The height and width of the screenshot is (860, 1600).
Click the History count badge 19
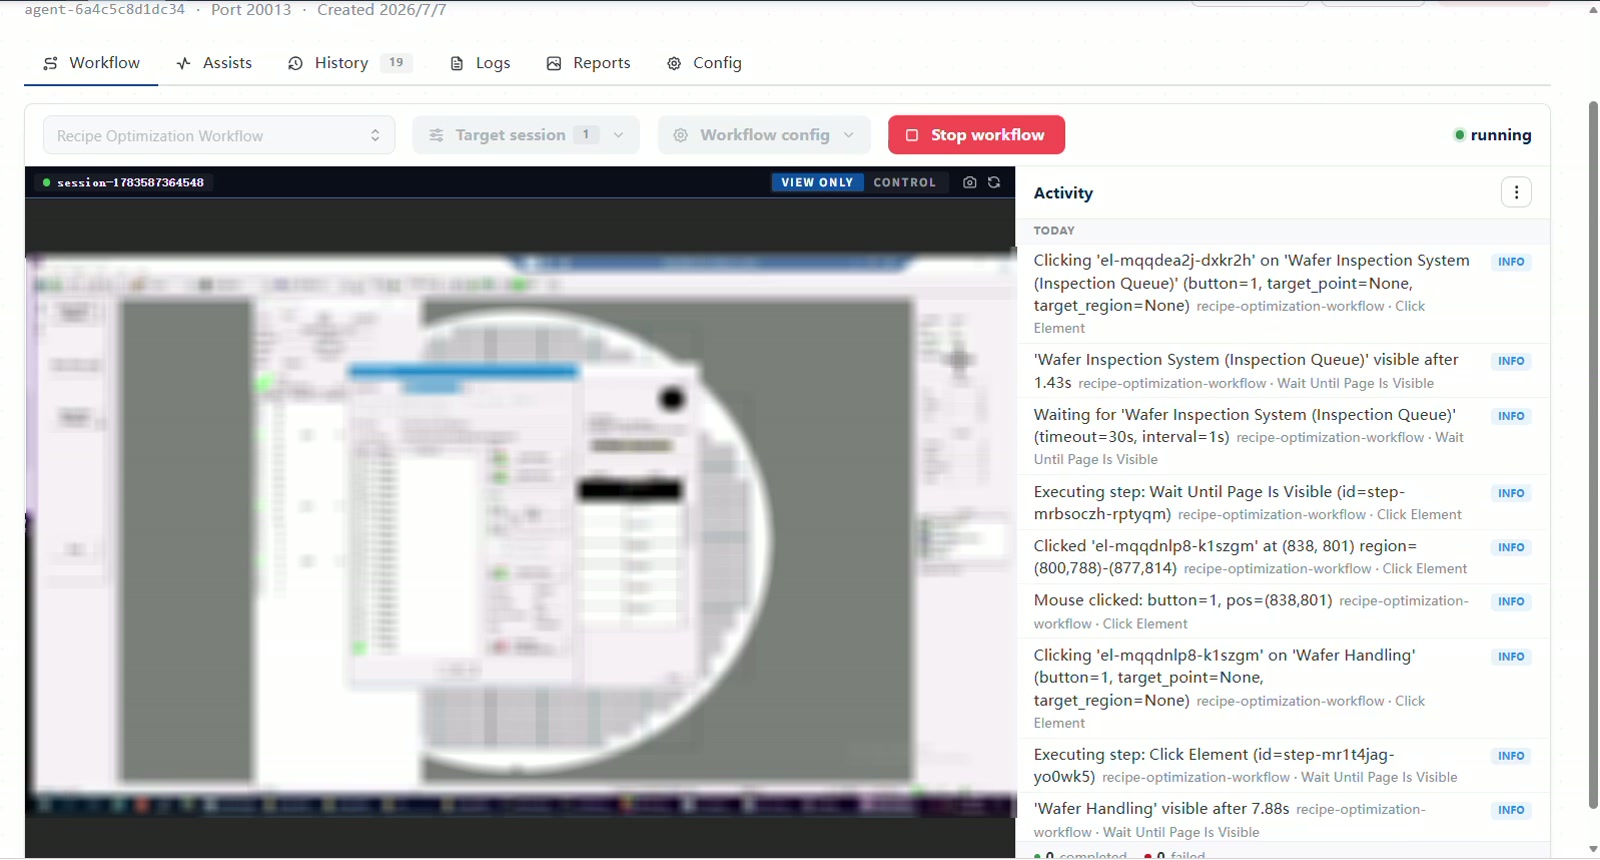(x=396, y=62)
